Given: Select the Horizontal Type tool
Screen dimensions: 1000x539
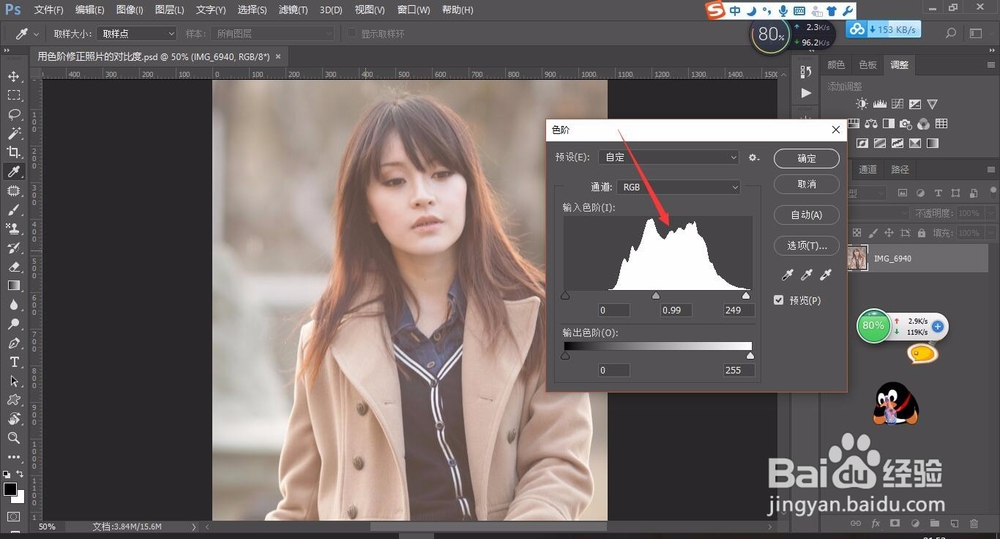Looking at the screenshot, I should 13,362.
